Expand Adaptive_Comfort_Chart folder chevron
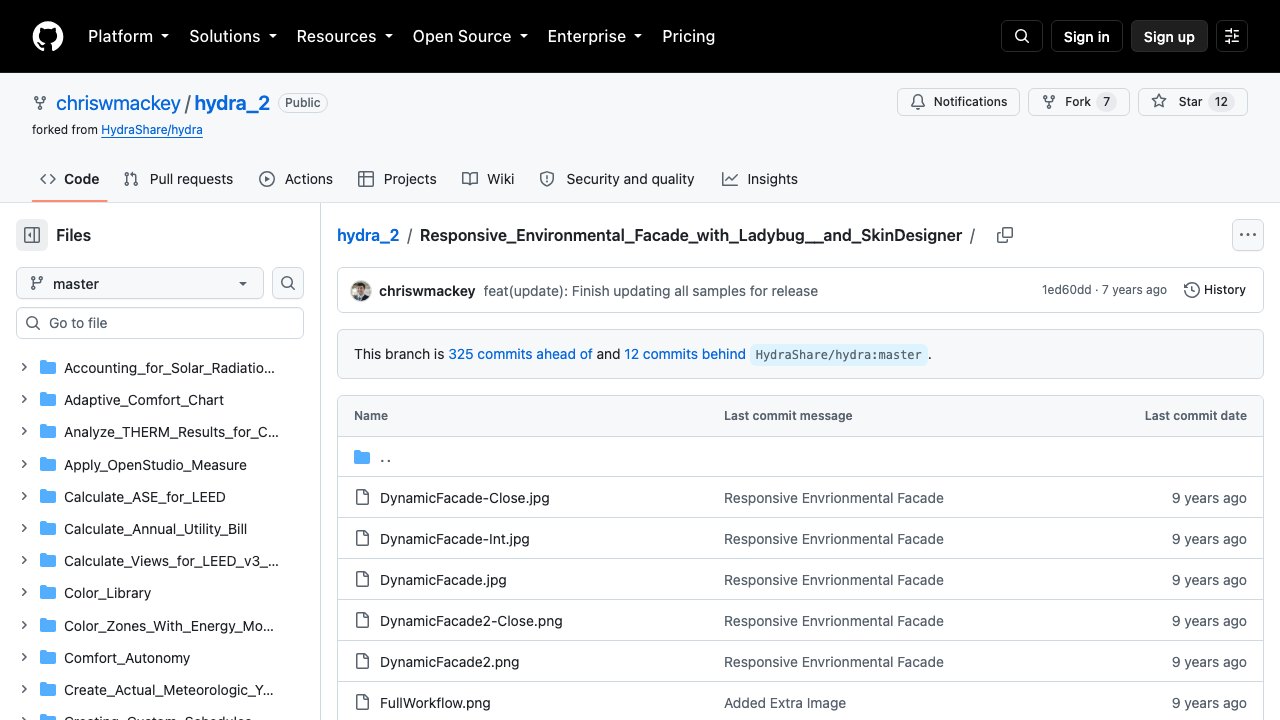 (x=24, y=400)
